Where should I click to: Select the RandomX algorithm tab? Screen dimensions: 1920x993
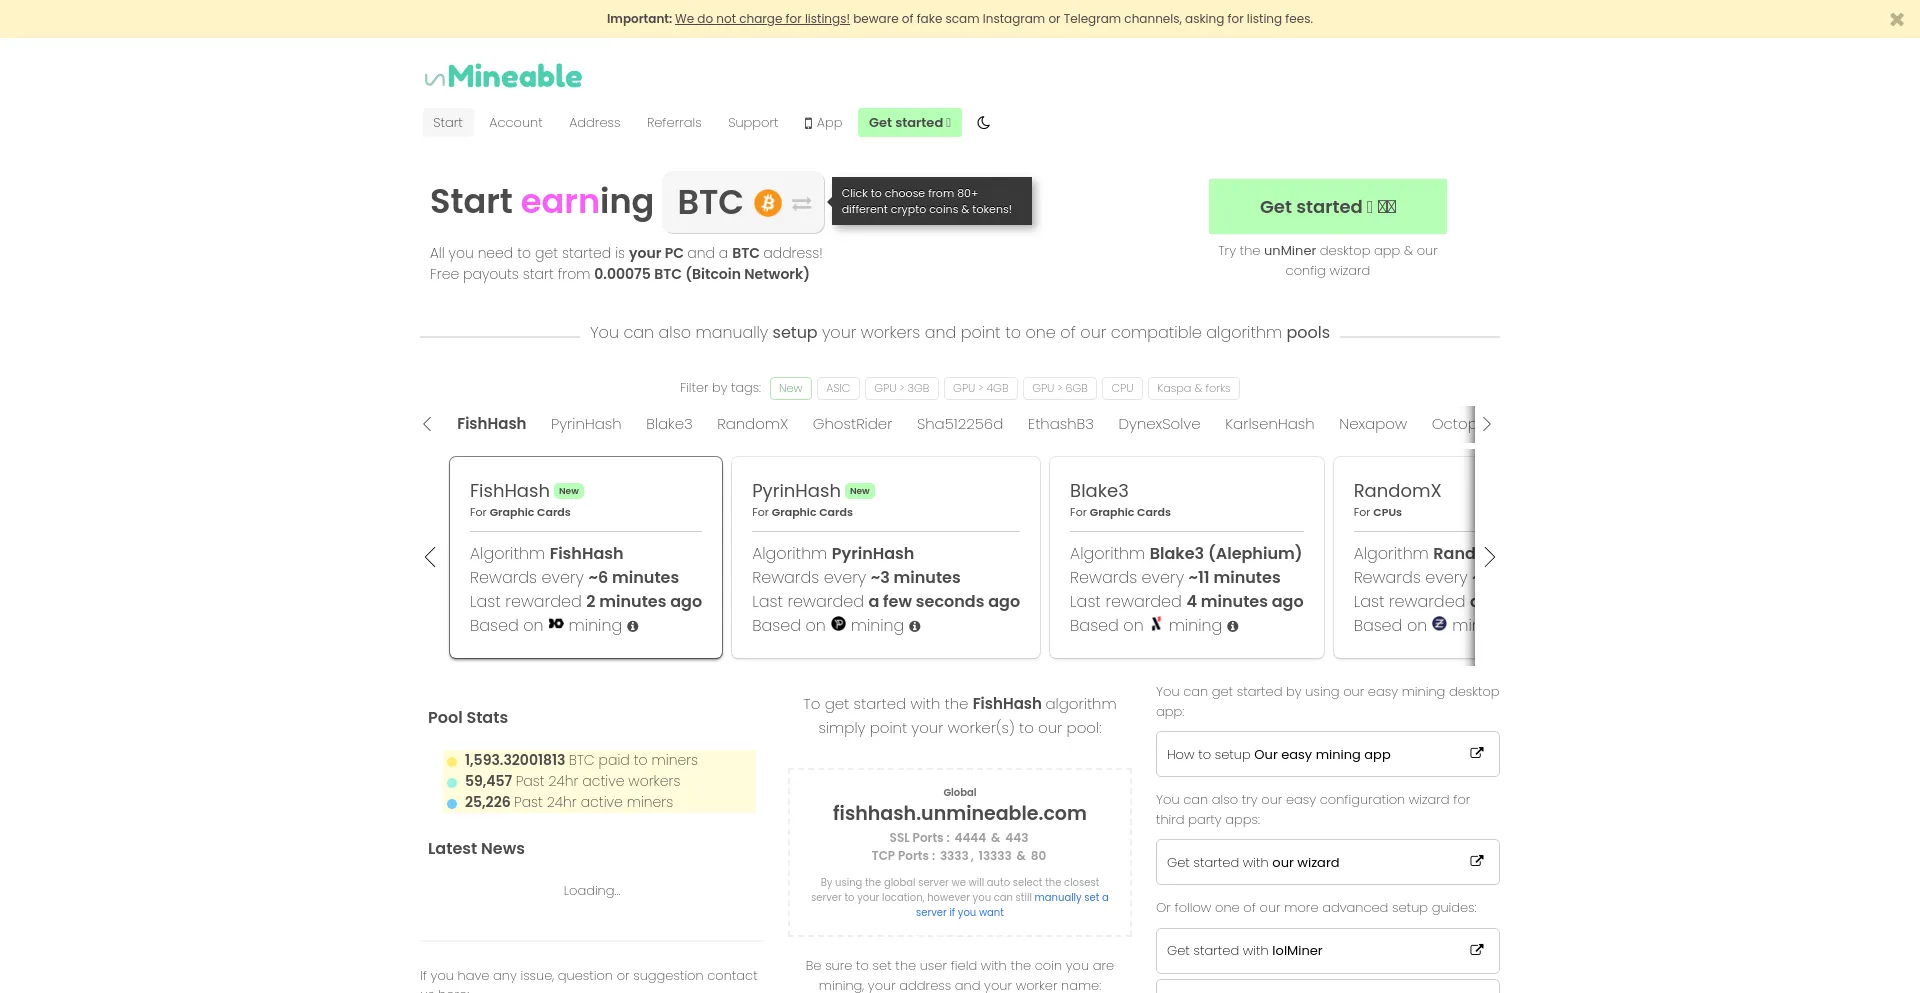(752, 424)
